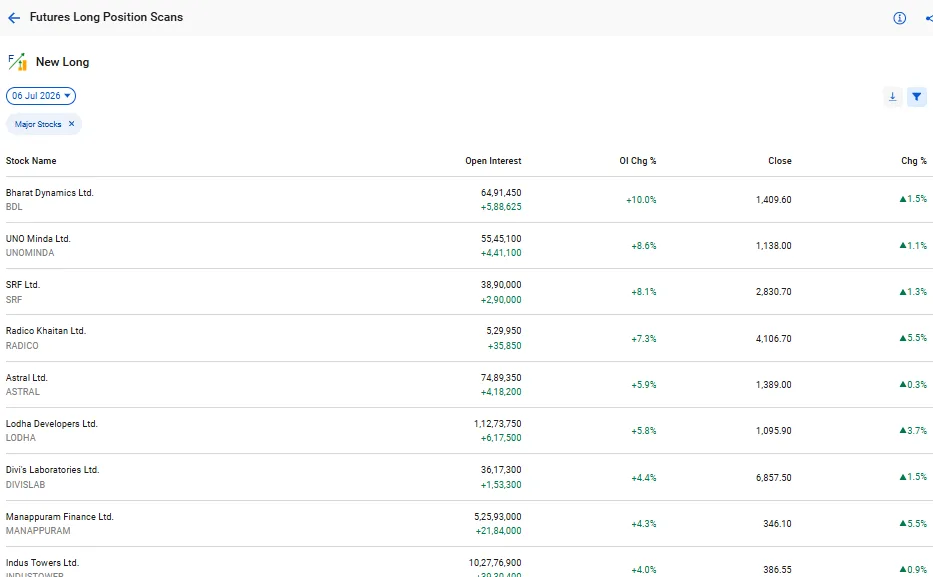
Task: Click OI change +1,53,300 for Divi's
Action: [x=501, y=485]
